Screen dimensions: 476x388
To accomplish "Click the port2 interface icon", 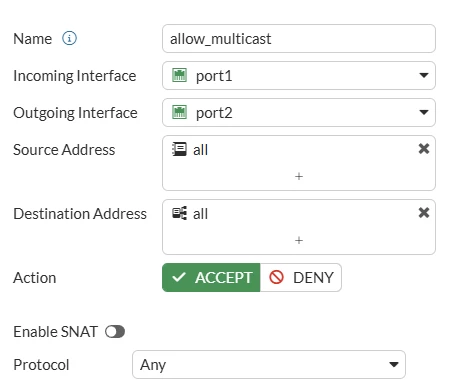I will [x=179, y=112].
